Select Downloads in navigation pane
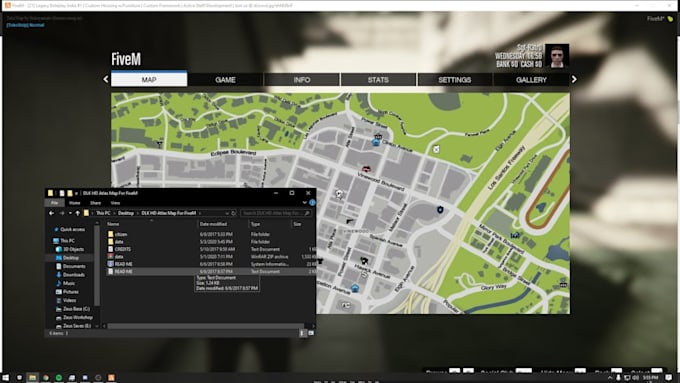The width and height of the screenshot is (680, 383). coord(74,275)
